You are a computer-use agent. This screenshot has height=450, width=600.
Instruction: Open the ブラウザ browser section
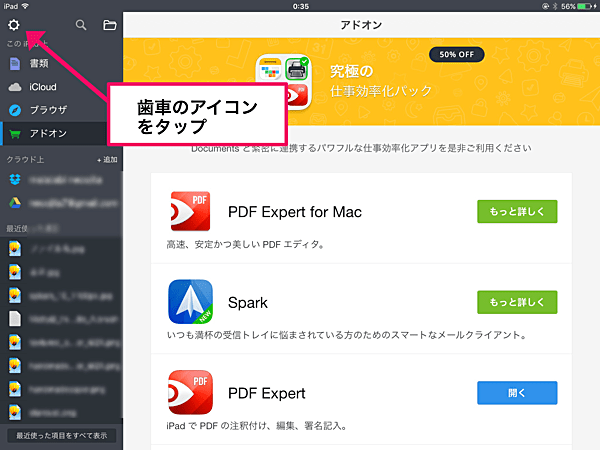pyautogui.click(x=61, y=110)
